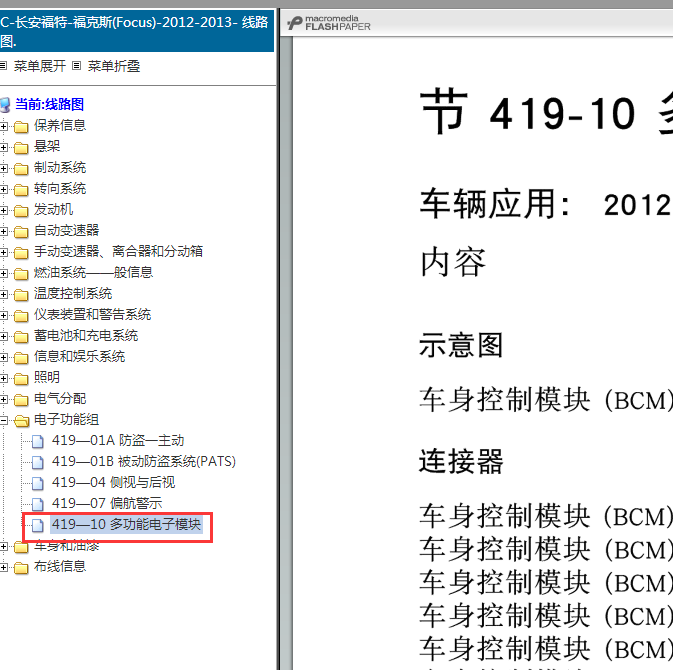The width and height of the screenshot is (673, 670).
Task: Click the 菜单折叠 list icon
Action: [76, 66]
